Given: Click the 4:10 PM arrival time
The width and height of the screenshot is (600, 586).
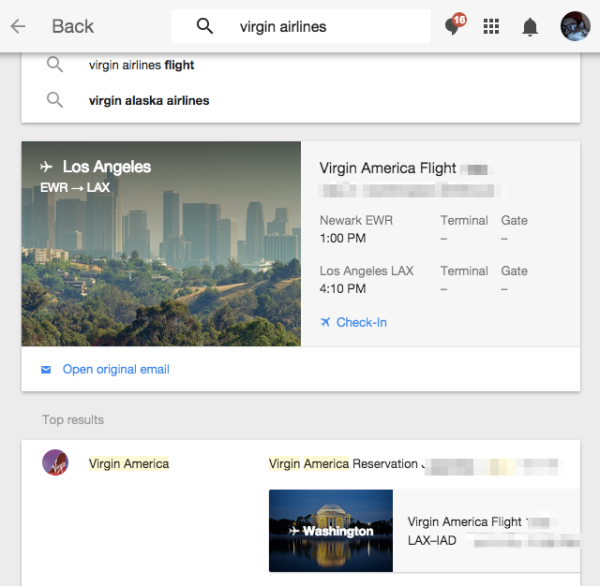Looking at the screenshot, I should (343, 289).
